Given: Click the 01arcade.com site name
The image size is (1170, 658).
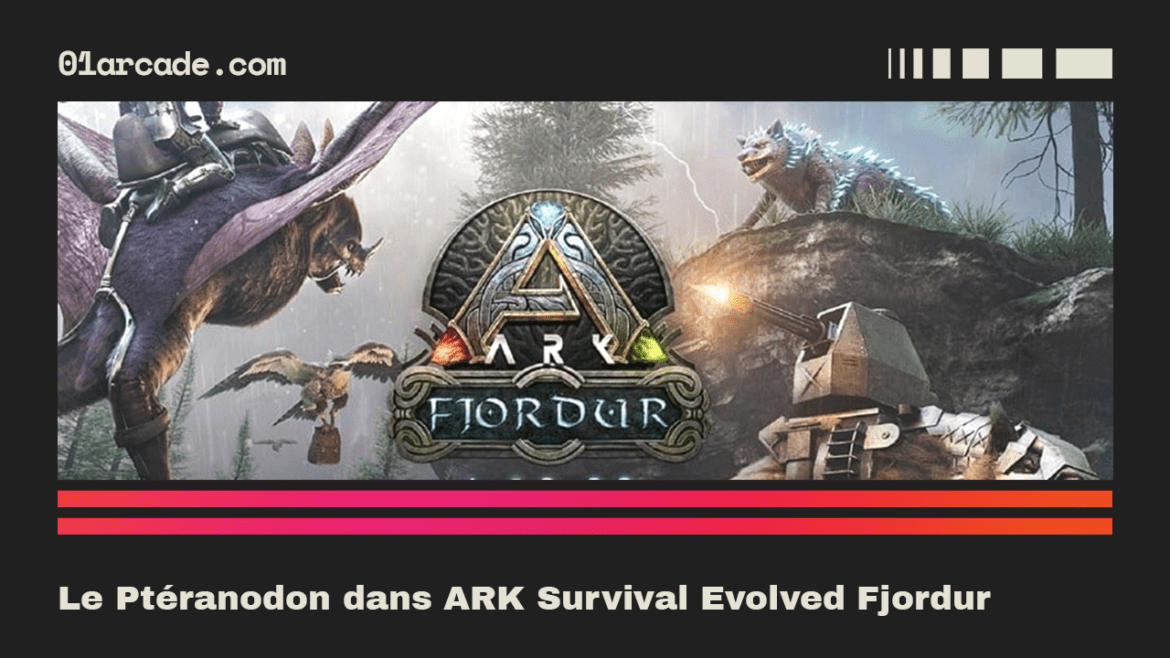Looking at the screenshot, I should click(172, 64).
